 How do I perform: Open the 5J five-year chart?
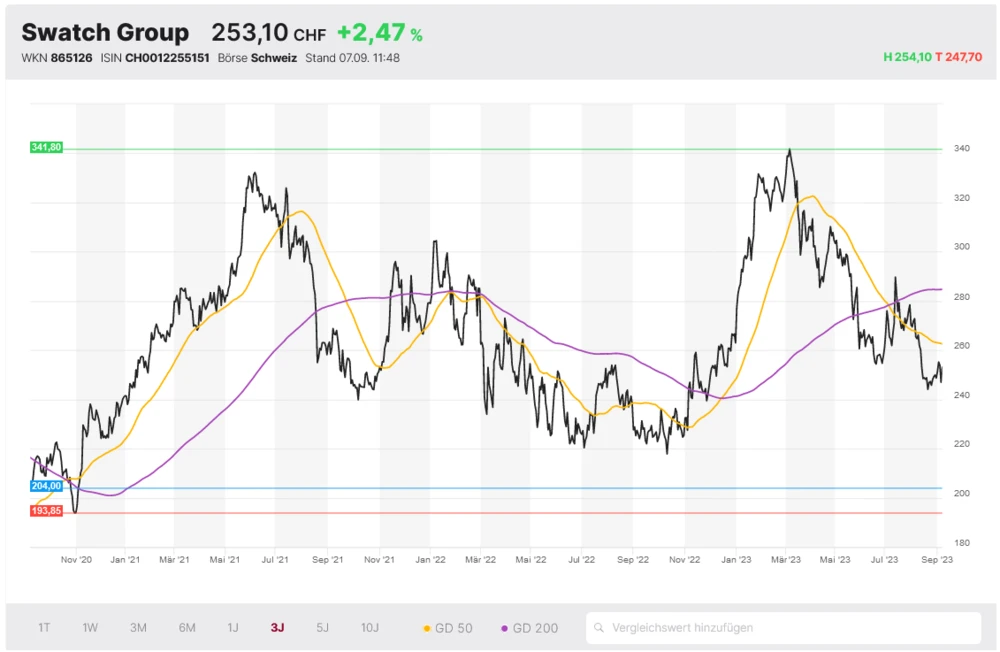point(322,628)
